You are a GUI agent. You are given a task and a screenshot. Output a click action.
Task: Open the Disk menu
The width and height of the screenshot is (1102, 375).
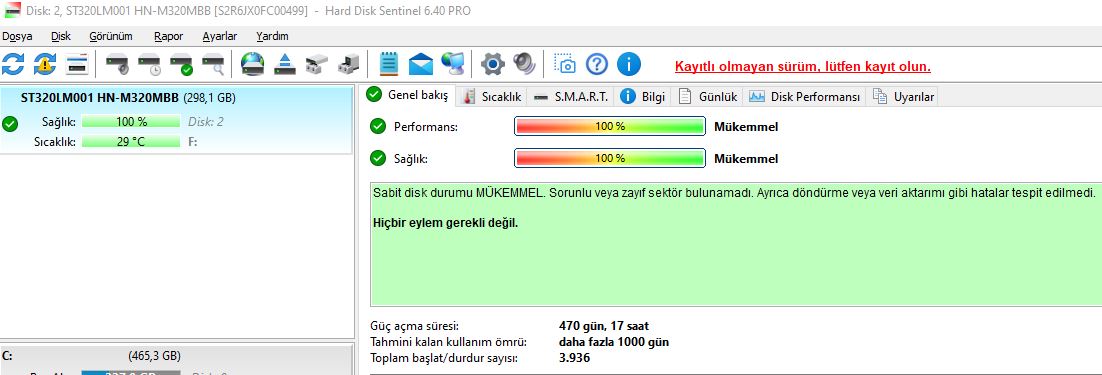(x=61, y=37)
